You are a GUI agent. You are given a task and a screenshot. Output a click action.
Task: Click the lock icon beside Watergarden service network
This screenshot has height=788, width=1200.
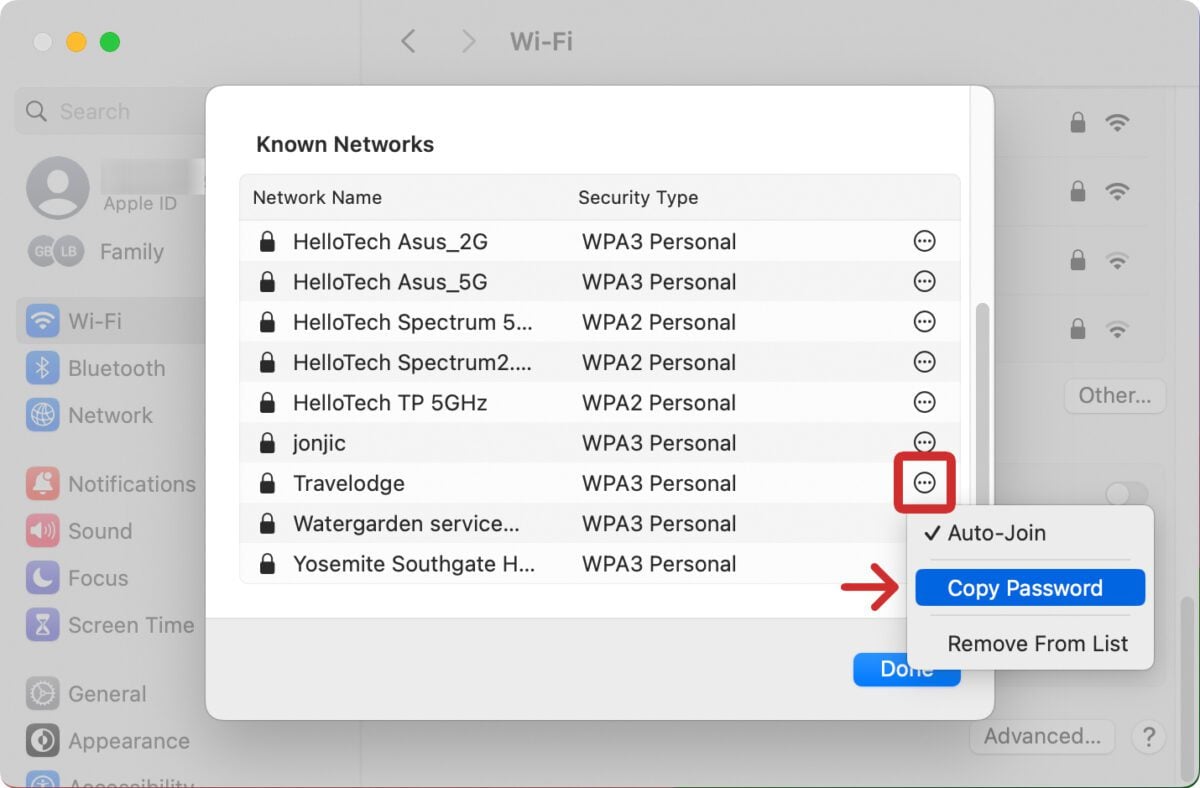[x=267, y=523]
